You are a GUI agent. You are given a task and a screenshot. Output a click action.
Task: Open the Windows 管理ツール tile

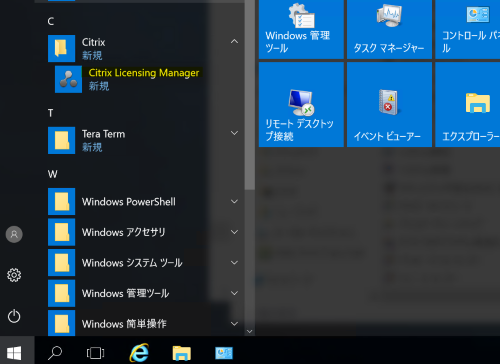(301, 29)
